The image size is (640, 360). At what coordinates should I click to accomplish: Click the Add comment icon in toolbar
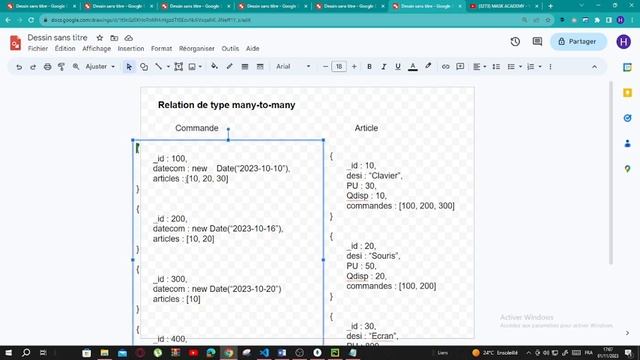click(460, 67)
